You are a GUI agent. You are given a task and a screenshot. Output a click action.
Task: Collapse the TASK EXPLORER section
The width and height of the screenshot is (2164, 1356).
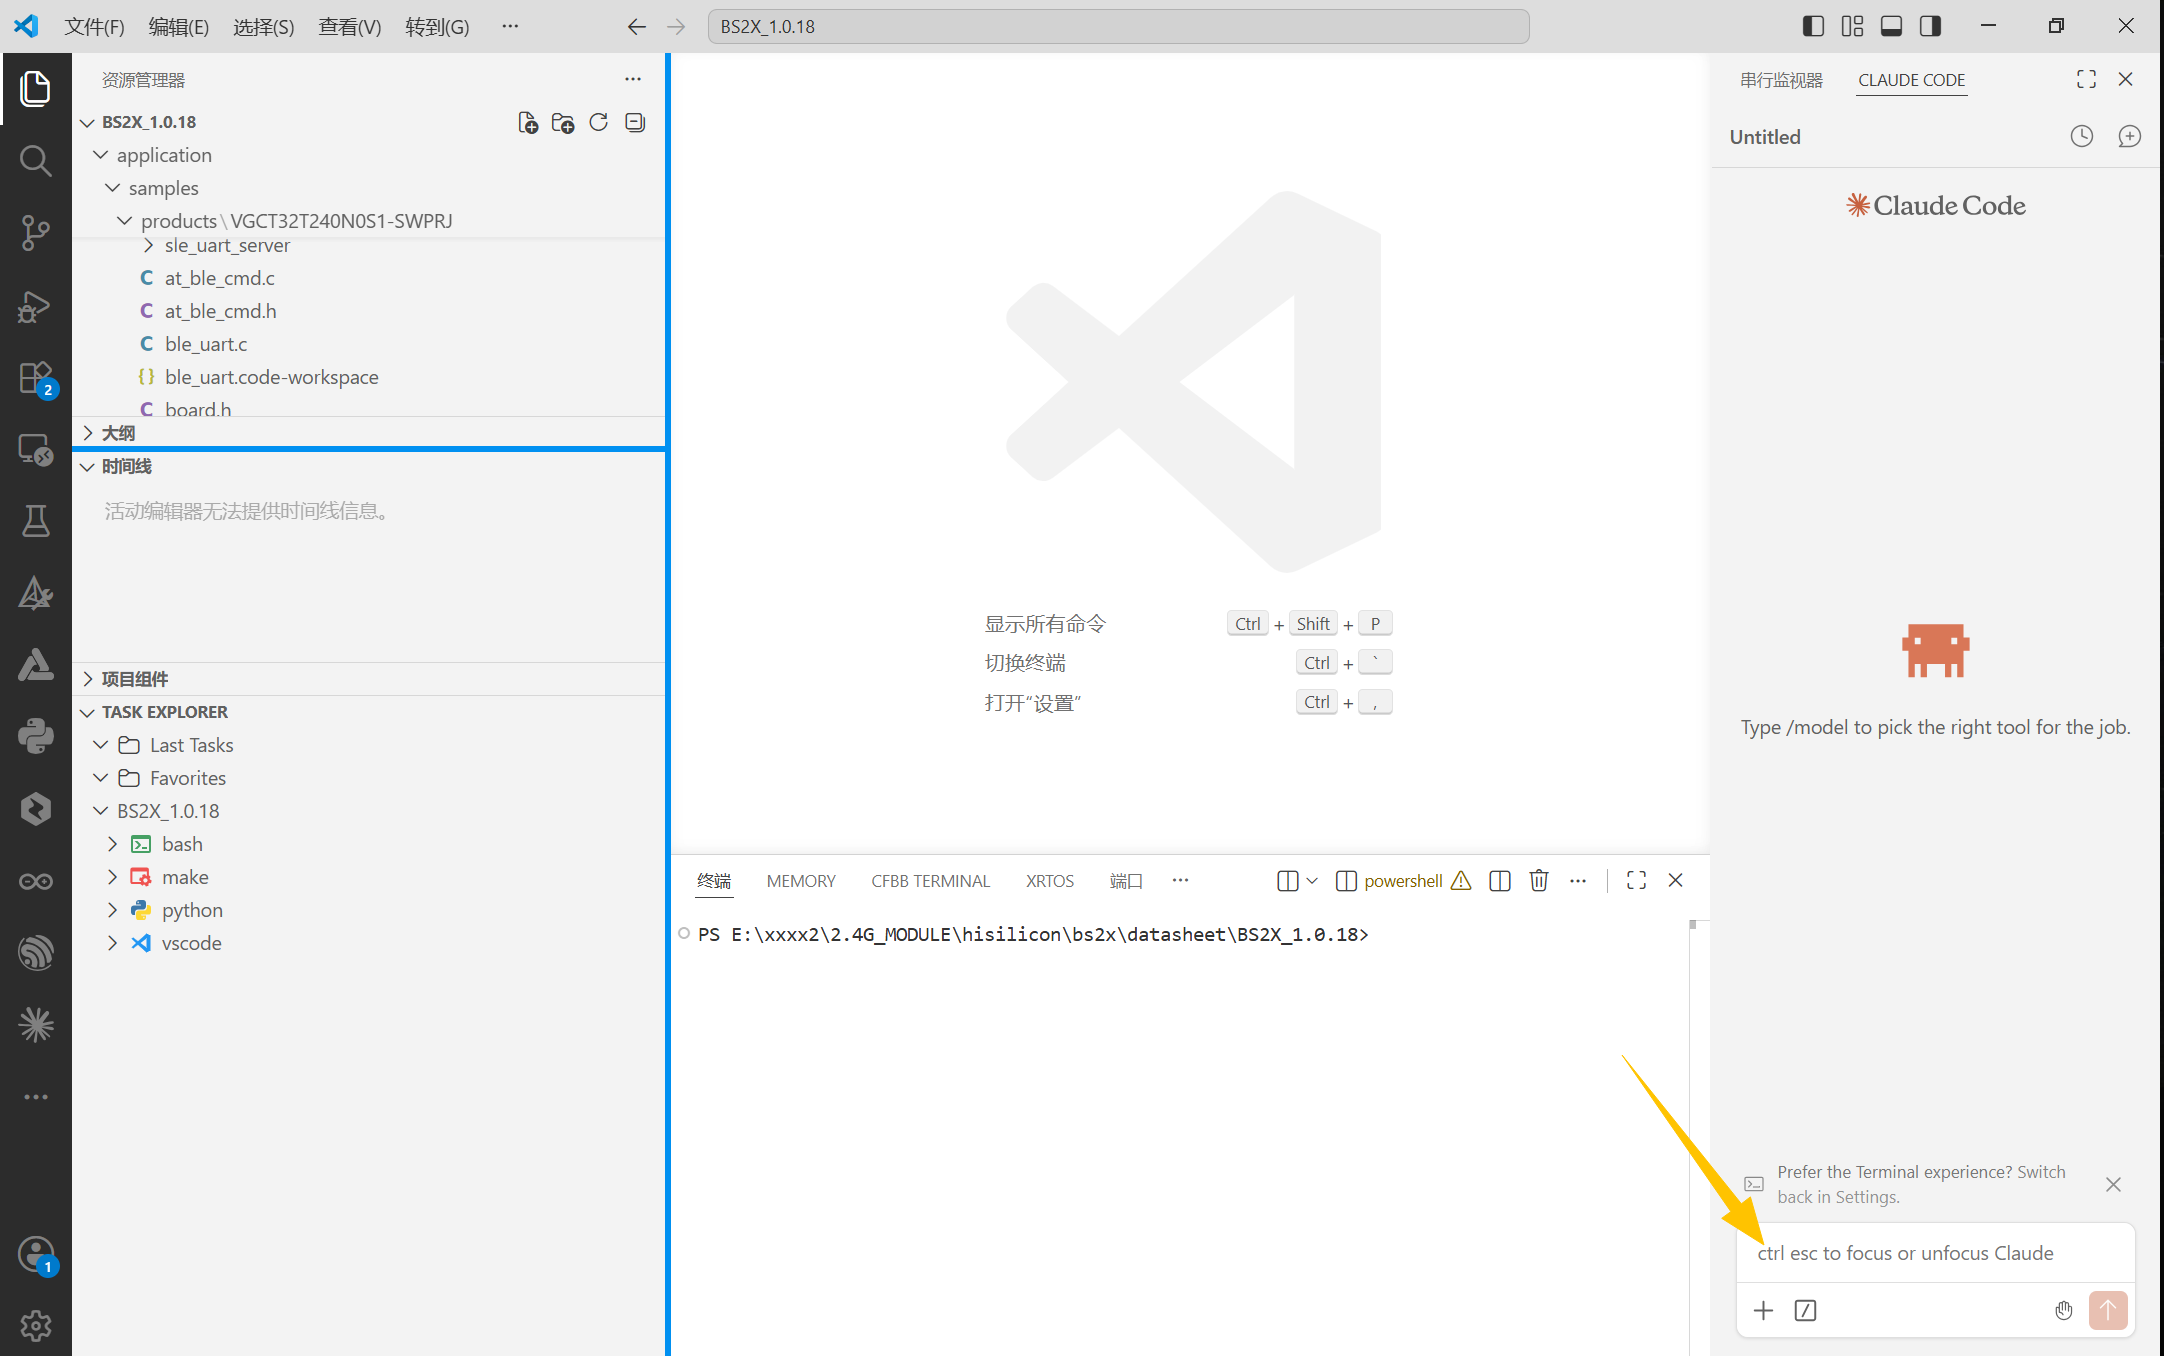point(88,712)
